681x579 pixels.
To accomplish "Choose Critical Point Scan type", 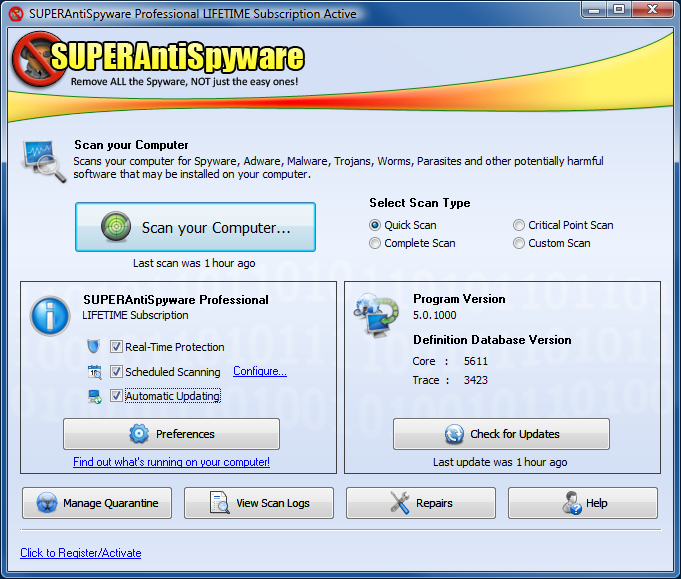I will pyautogui.click(x=563, y=225).
